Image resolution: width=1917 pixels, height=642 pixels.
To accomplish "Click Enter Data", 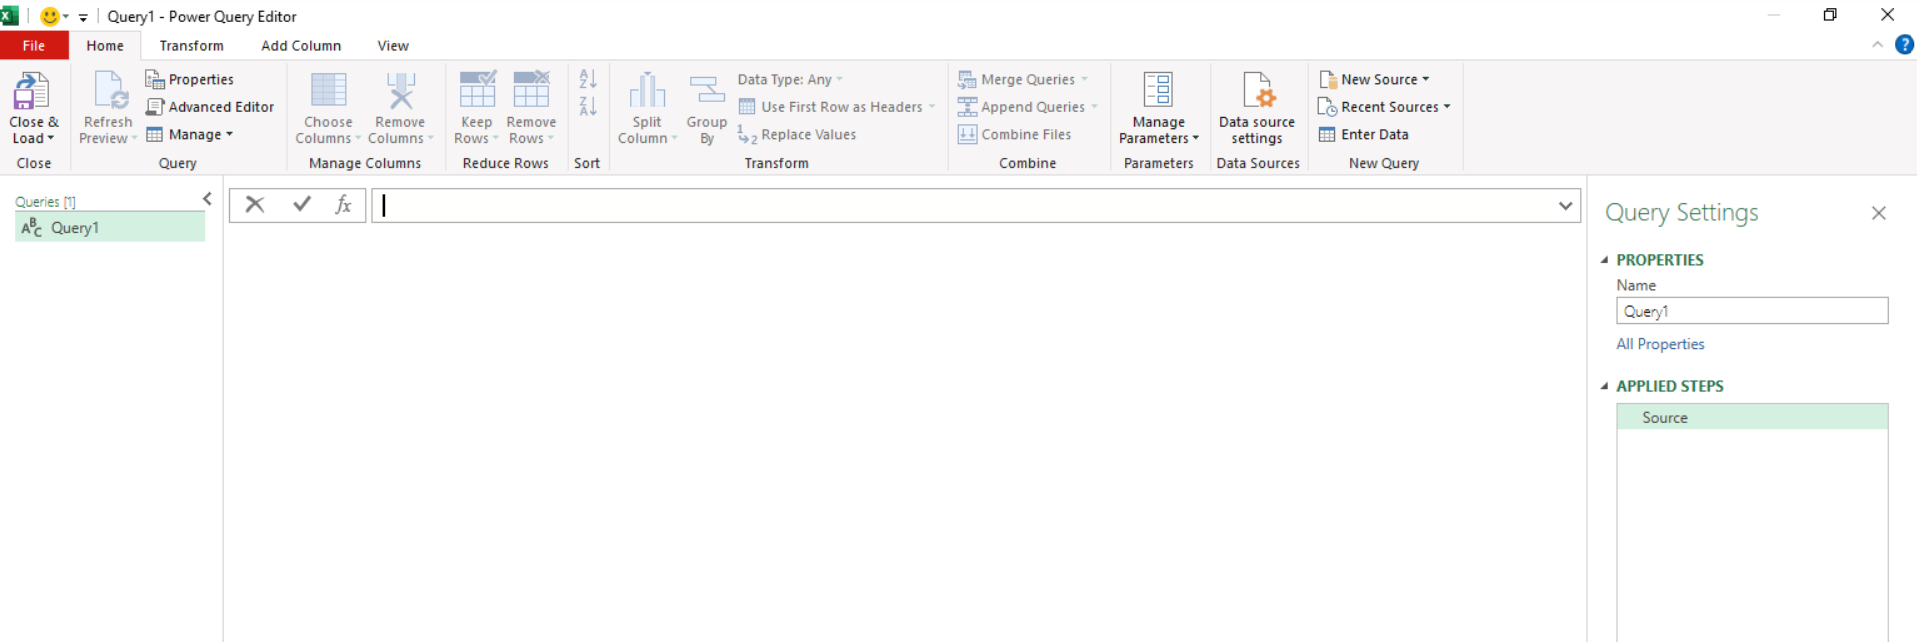I will [1363, 134].
